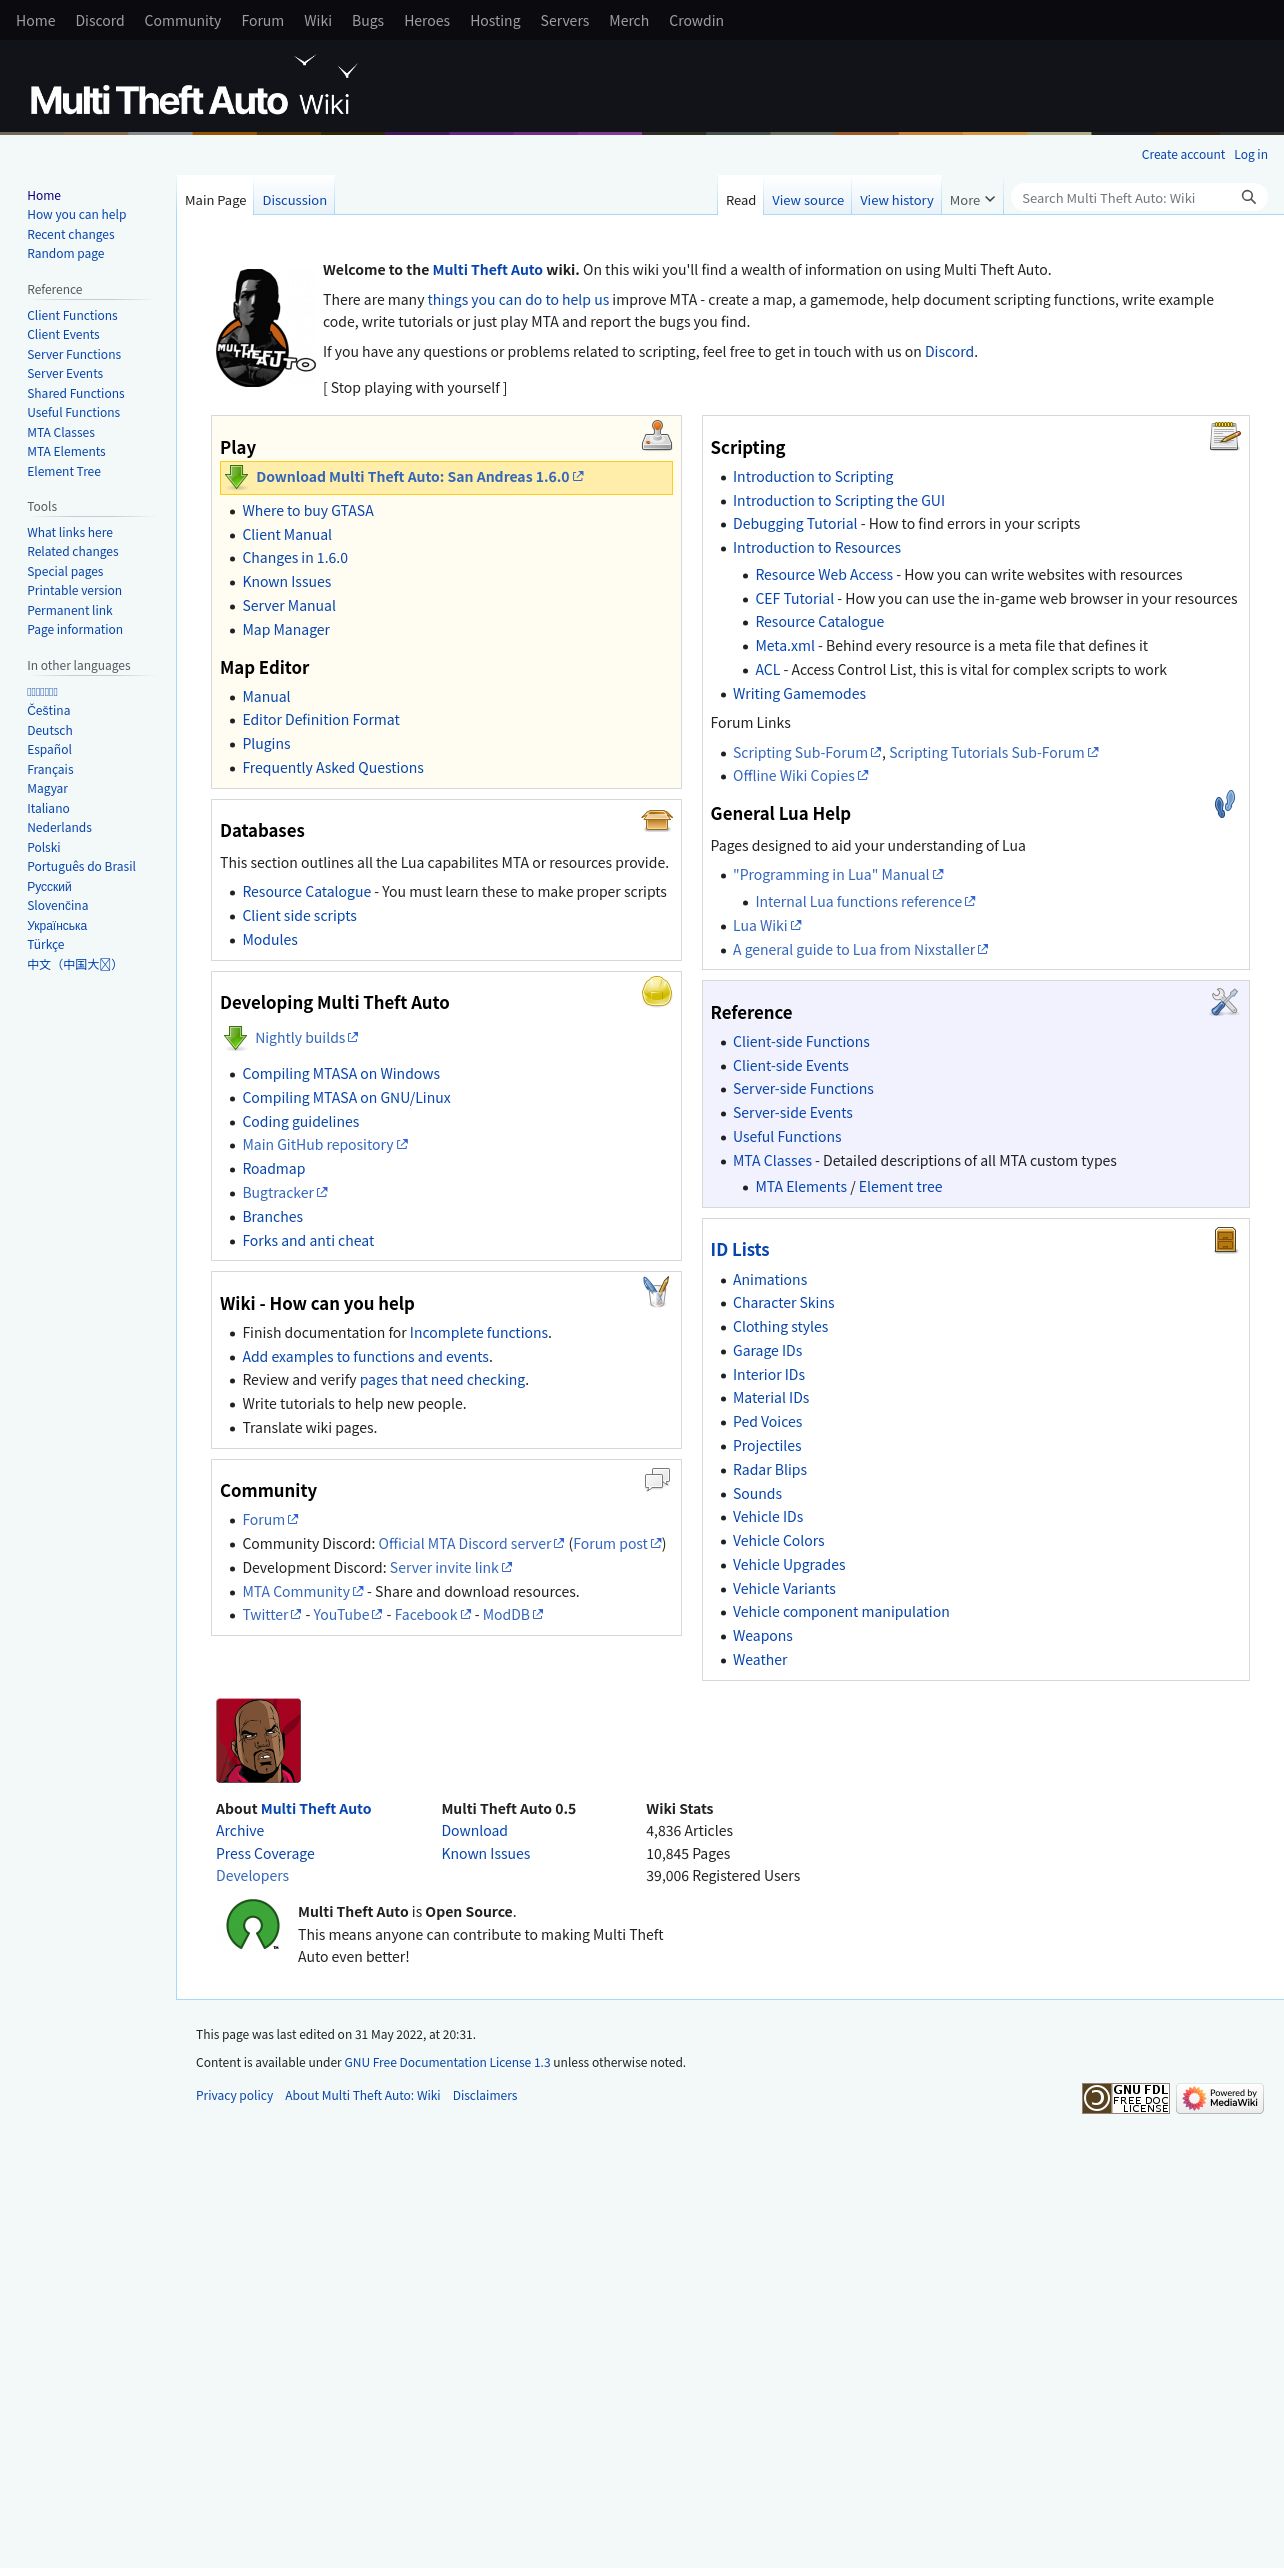Click the MTA logo image beside Welcome text

click(265, 328)
